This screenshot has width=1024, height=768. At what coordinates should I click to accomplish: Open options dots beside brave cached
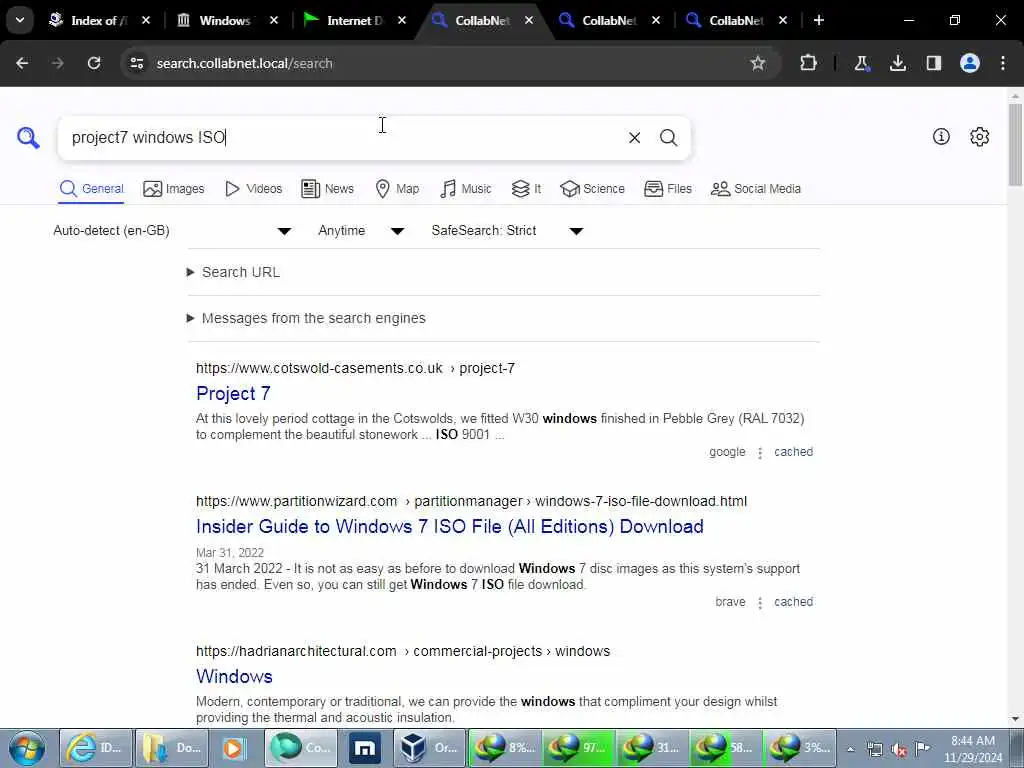coord(760,603)
